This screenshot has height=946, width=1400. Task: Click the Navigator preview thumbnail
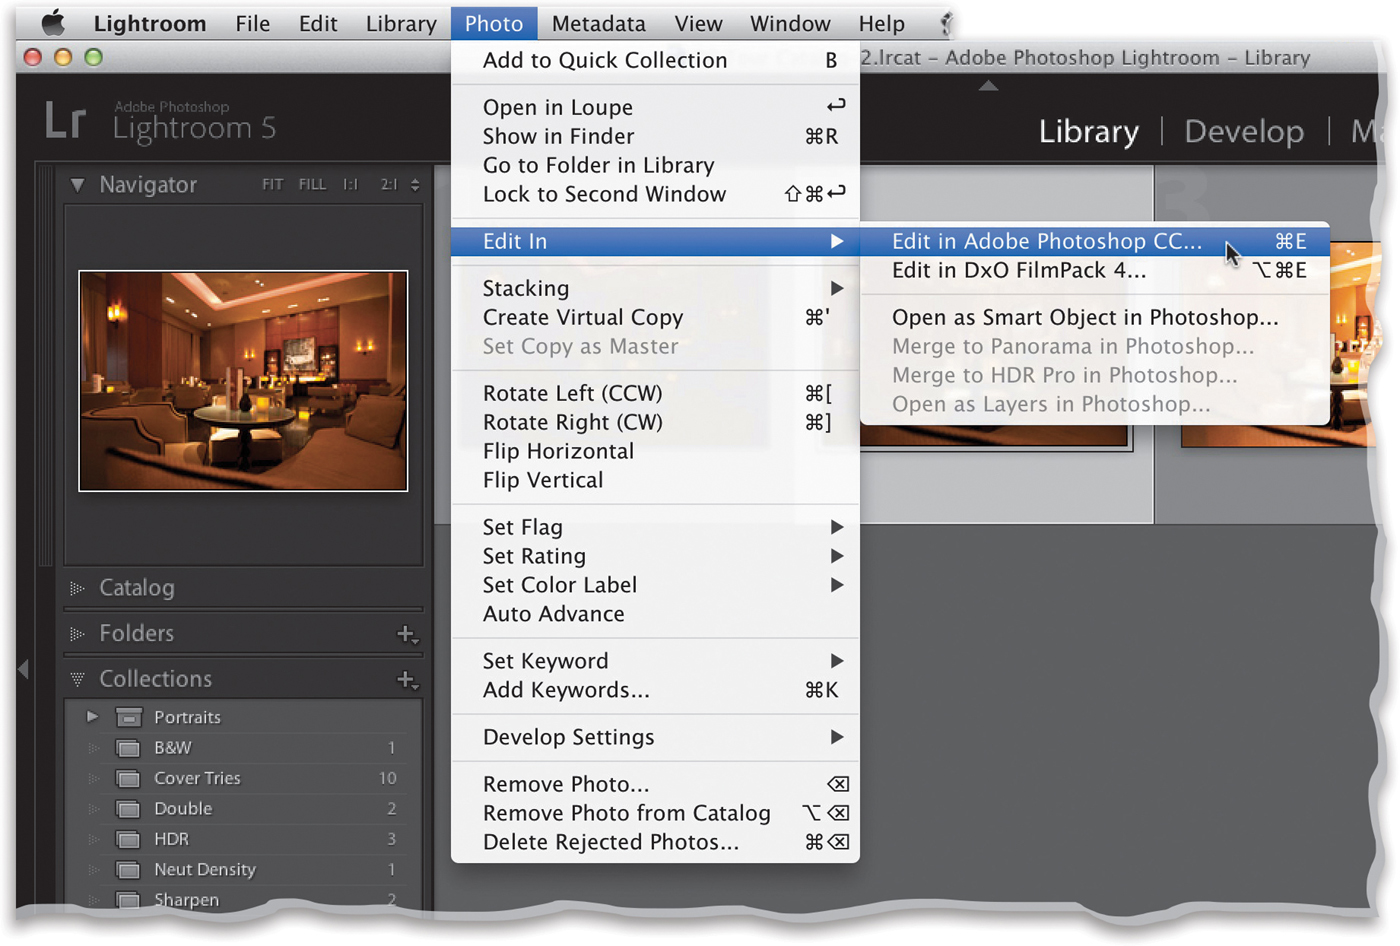[243, 381]
